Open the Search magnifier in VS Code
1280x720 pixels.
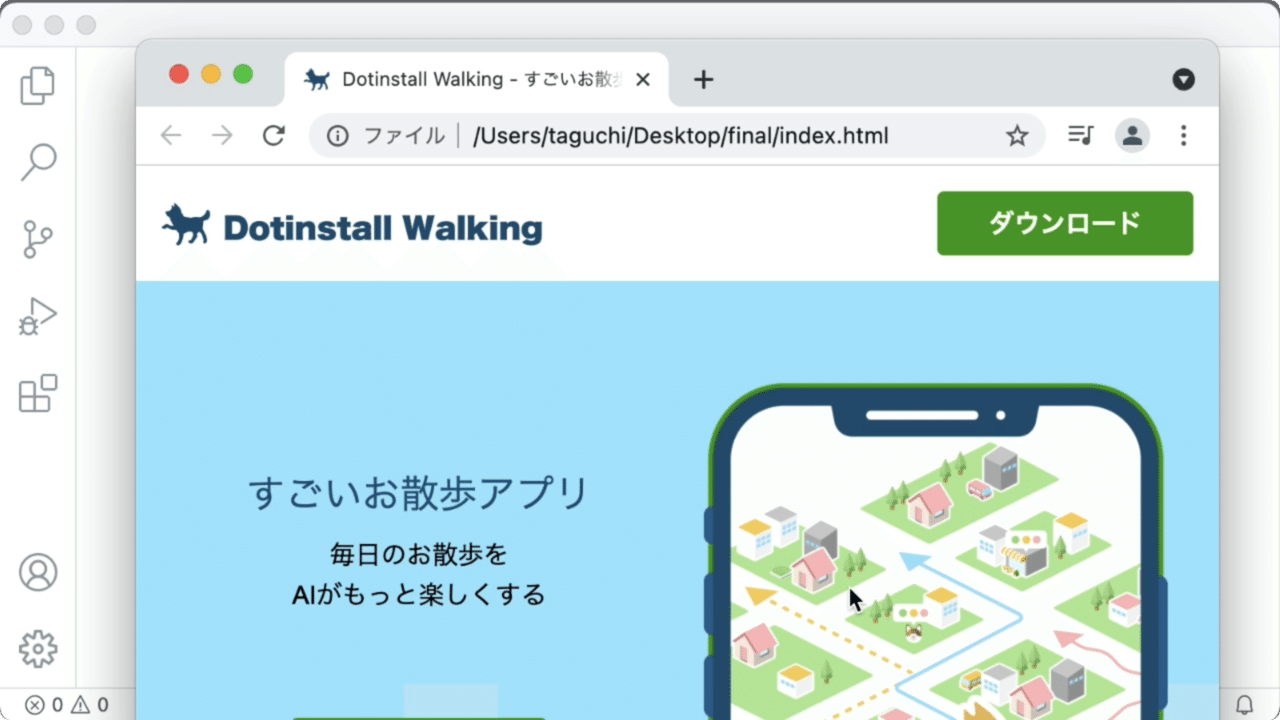click(x=38, y=162)
